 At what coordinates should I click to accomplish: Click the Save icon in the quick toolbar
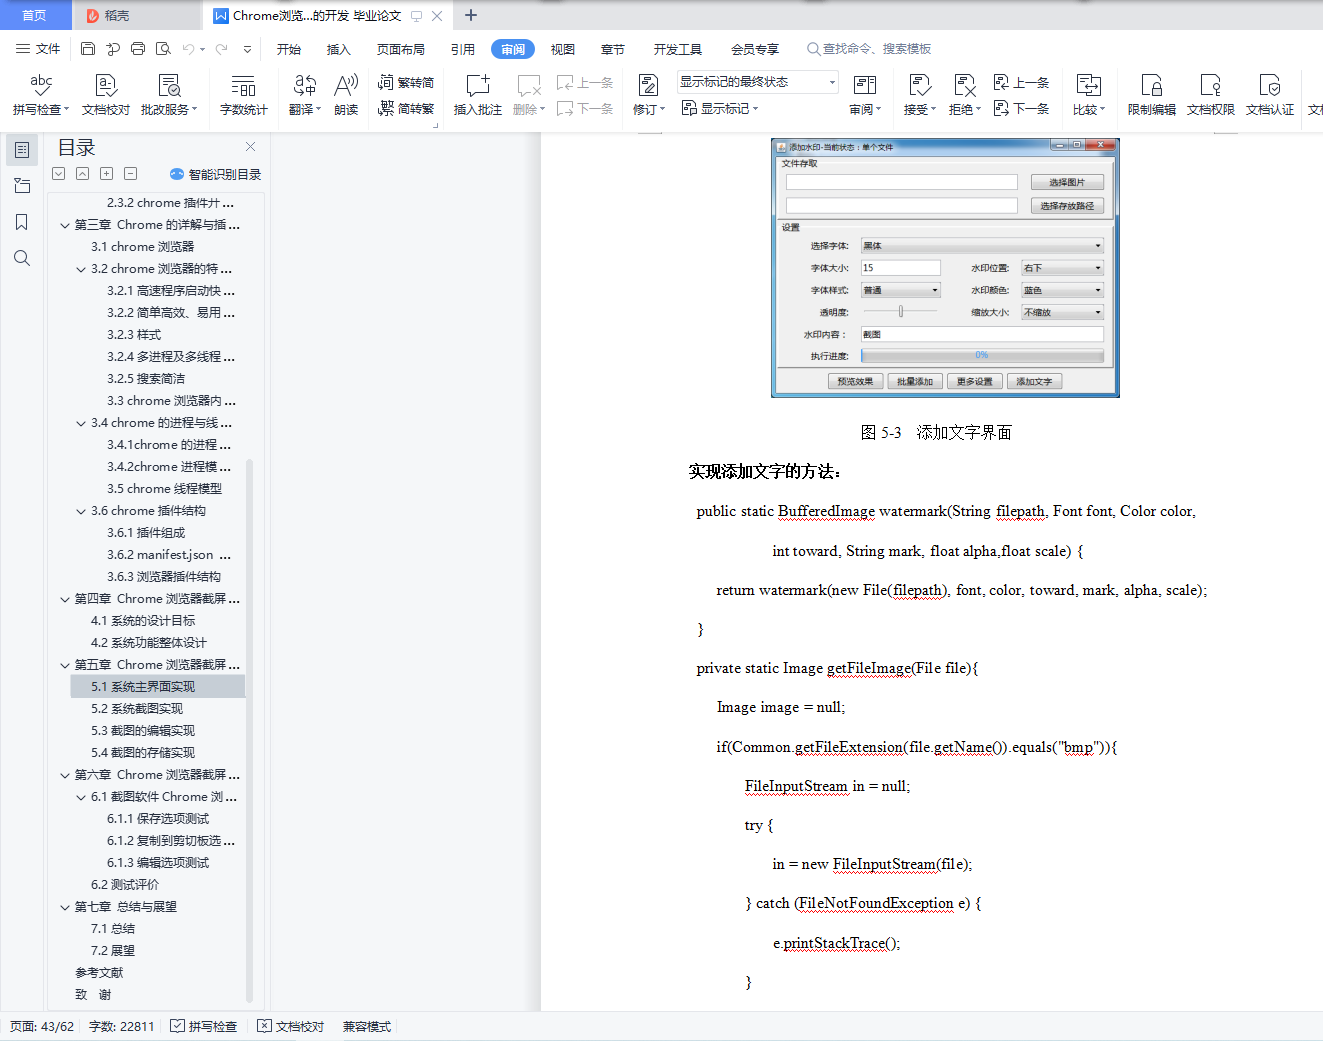pos(88,49)
